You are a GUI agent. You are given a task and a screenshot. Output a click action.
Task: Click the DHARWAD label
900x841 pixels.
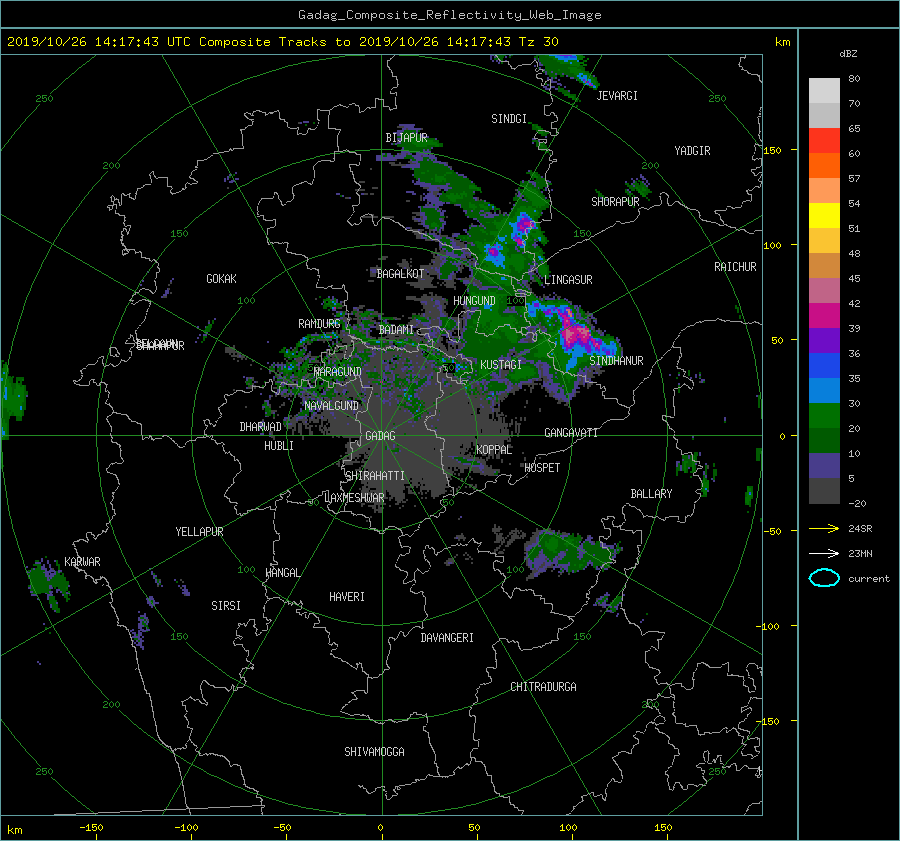[x=260, y=427]
